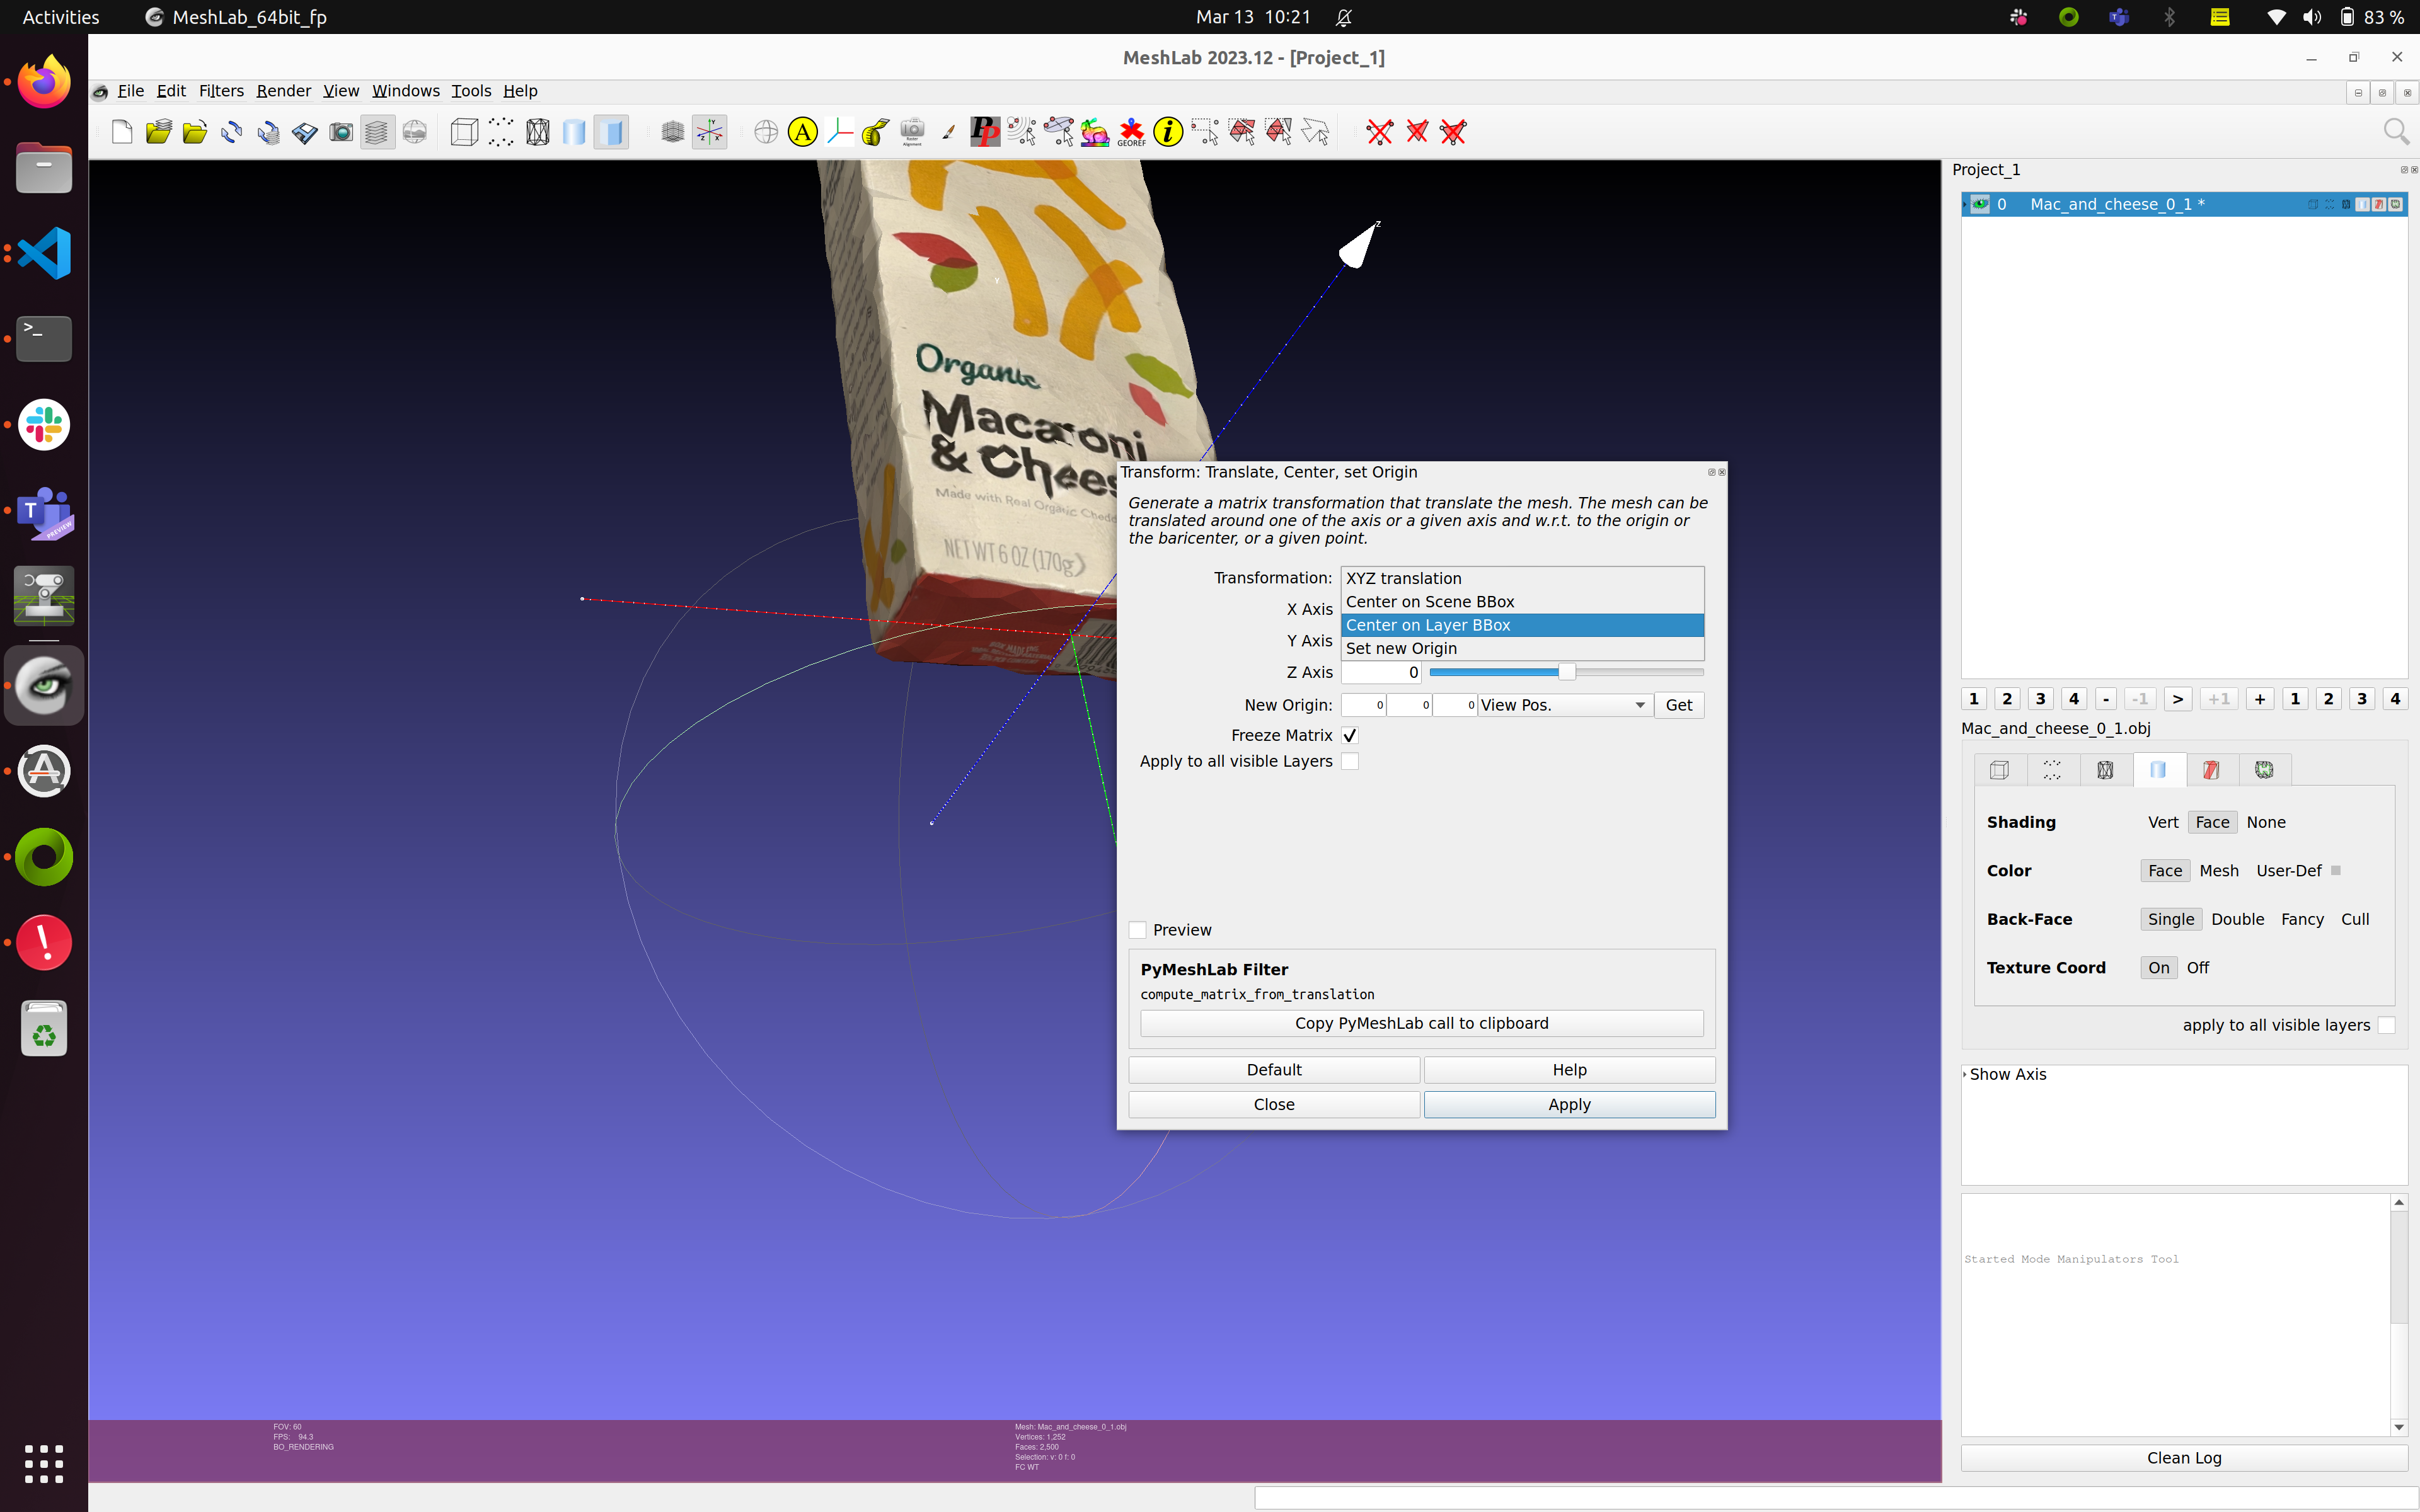Choose Set new Origin option
The height and width of the screenshot is (1512, 2420).
[x=1401, y=648]
